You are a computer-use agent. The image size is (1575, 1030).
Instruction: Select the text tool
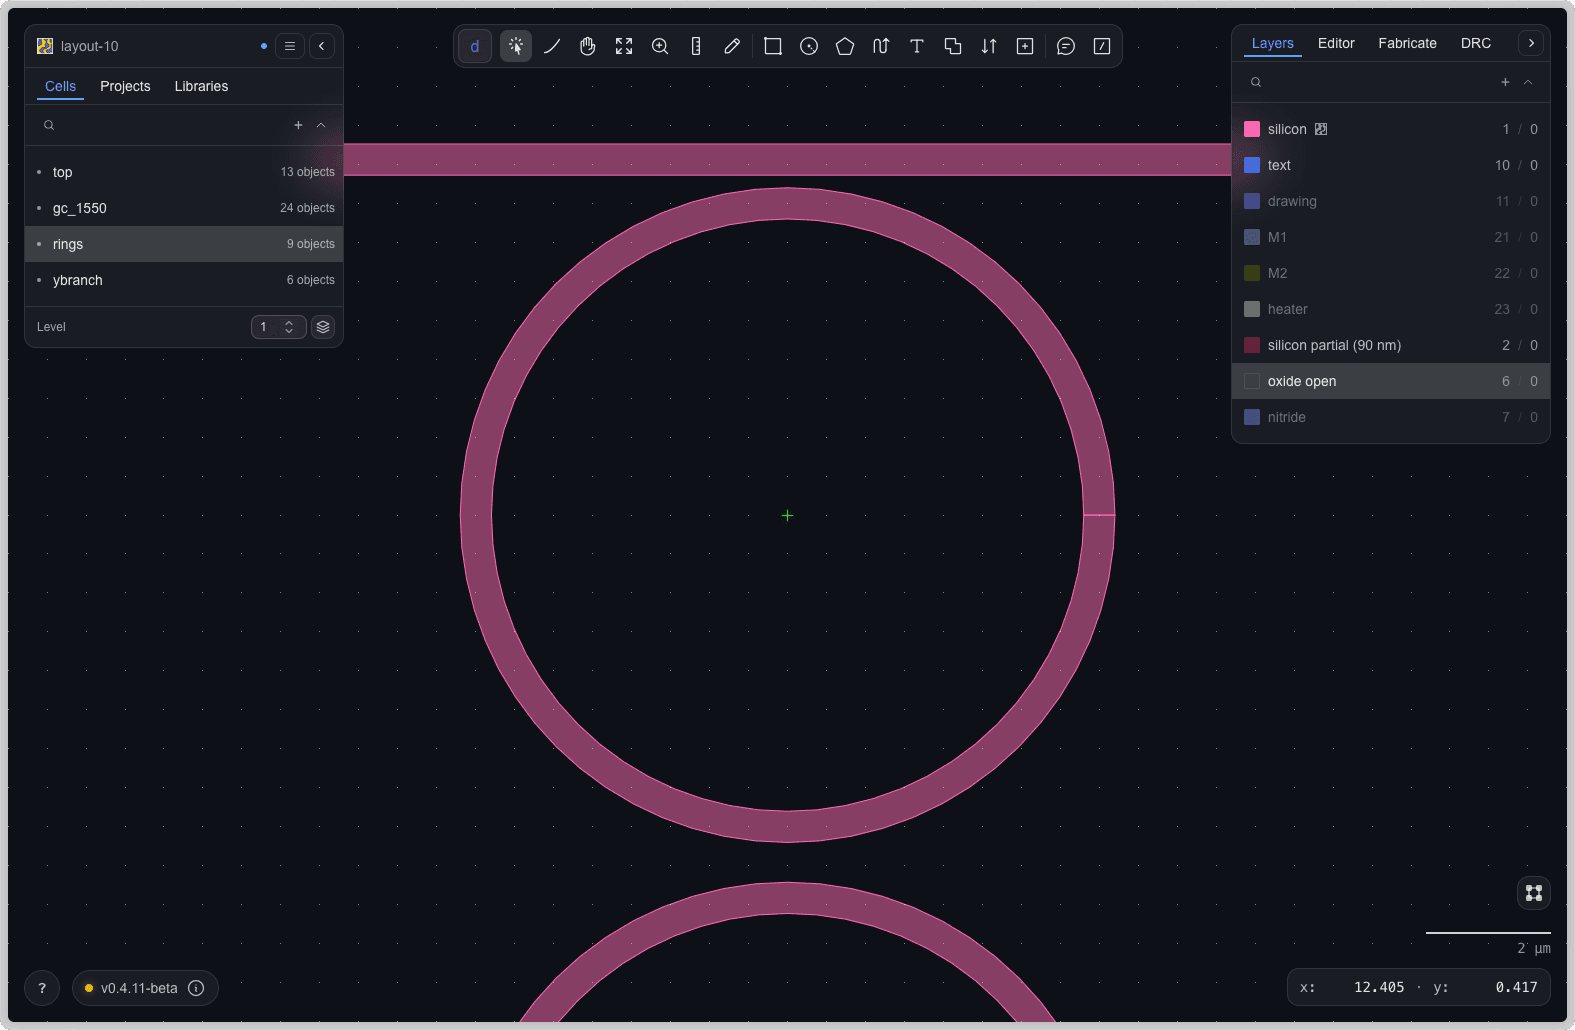click(917, 46)
